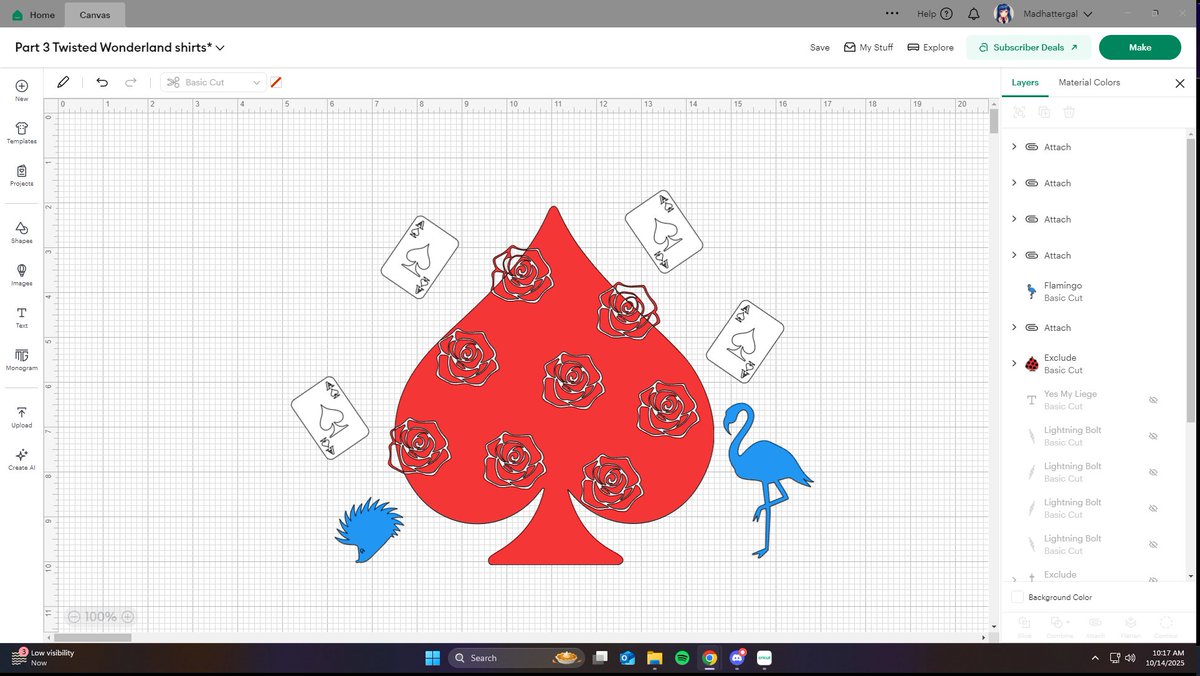
Task: Click the Delete trash icon in Layers
Action: click(x=1069, y=113)
